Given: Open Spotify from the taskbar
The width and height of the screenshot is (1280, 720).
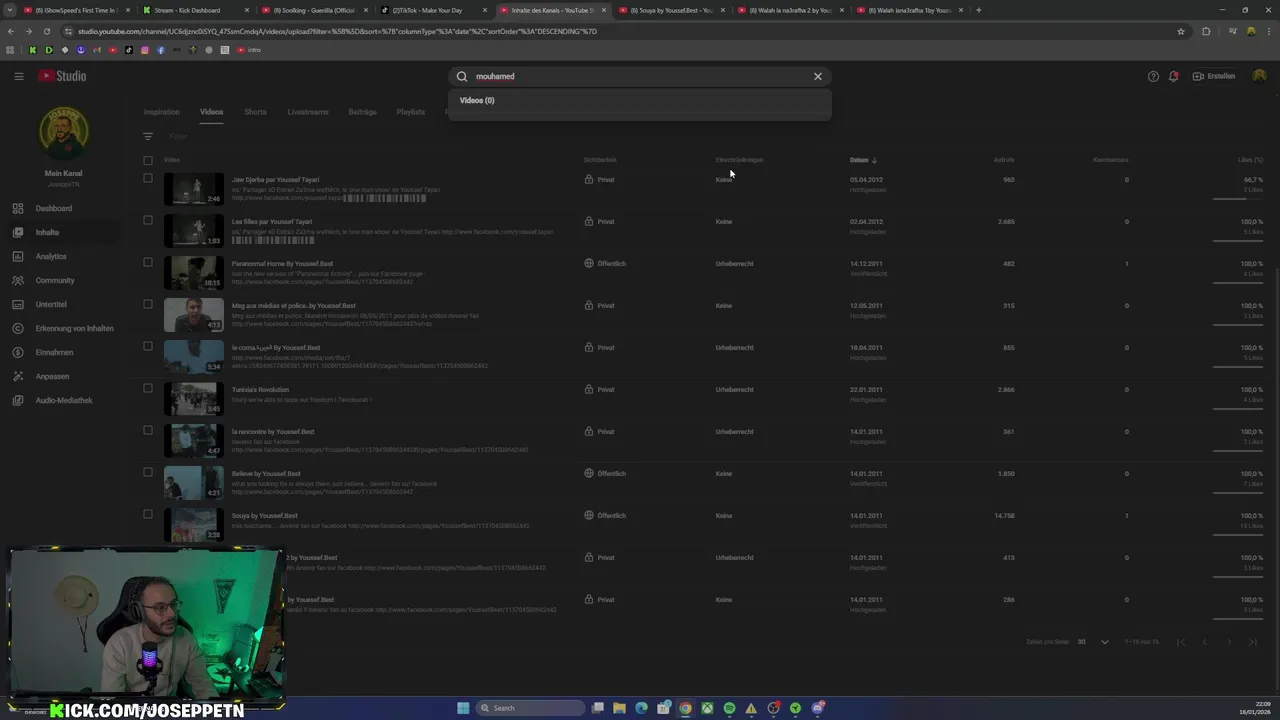Looking at the screenshot, I should (729, 708).
